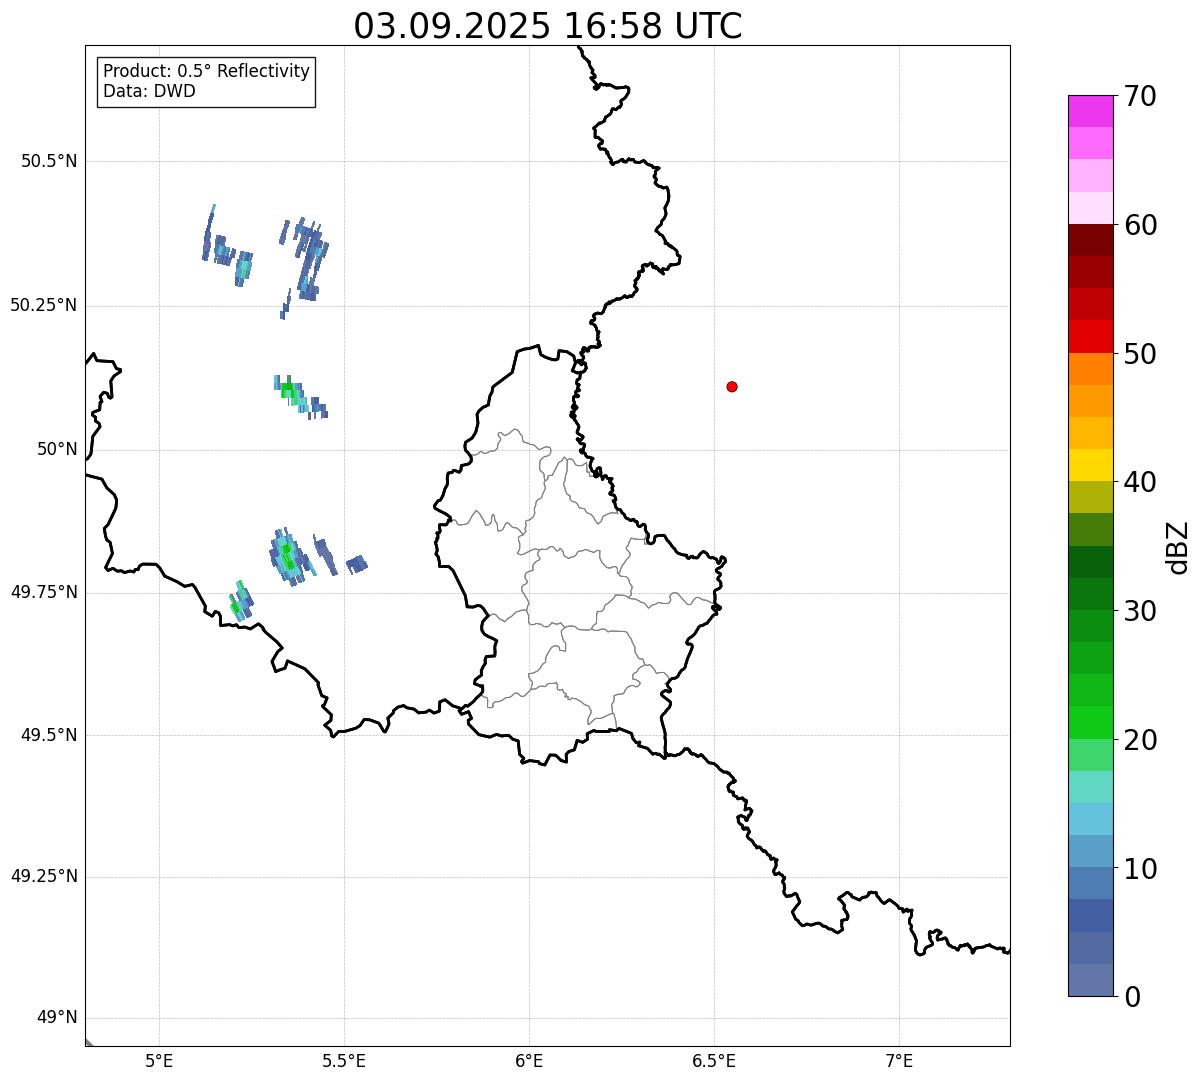Pick the yellow colorbar swatch just above 40
The width and height of the screenshot is (1202, 1081).
tap(1090, 465)
